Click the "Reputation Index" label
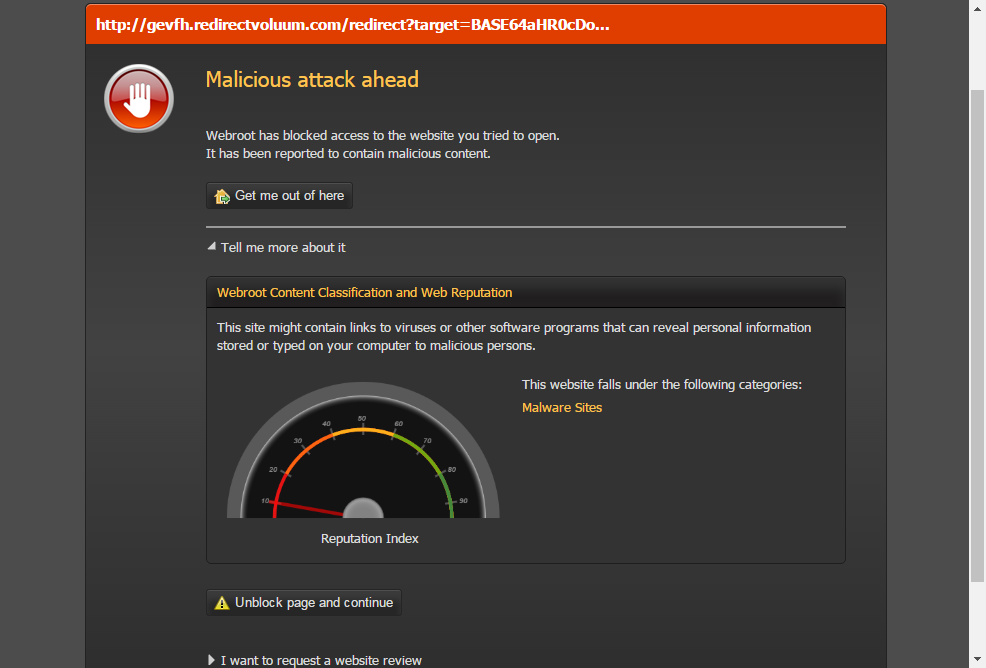The height and width of the screenshot is (668, 986). [x=369, y=539]
